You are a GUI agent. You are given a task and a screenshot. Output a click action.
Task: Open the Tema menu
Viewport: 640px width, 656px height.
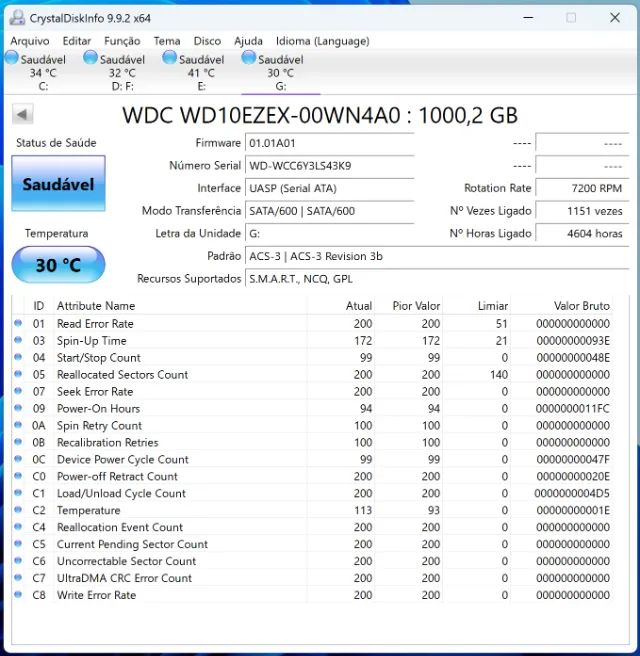pos(166,41)
